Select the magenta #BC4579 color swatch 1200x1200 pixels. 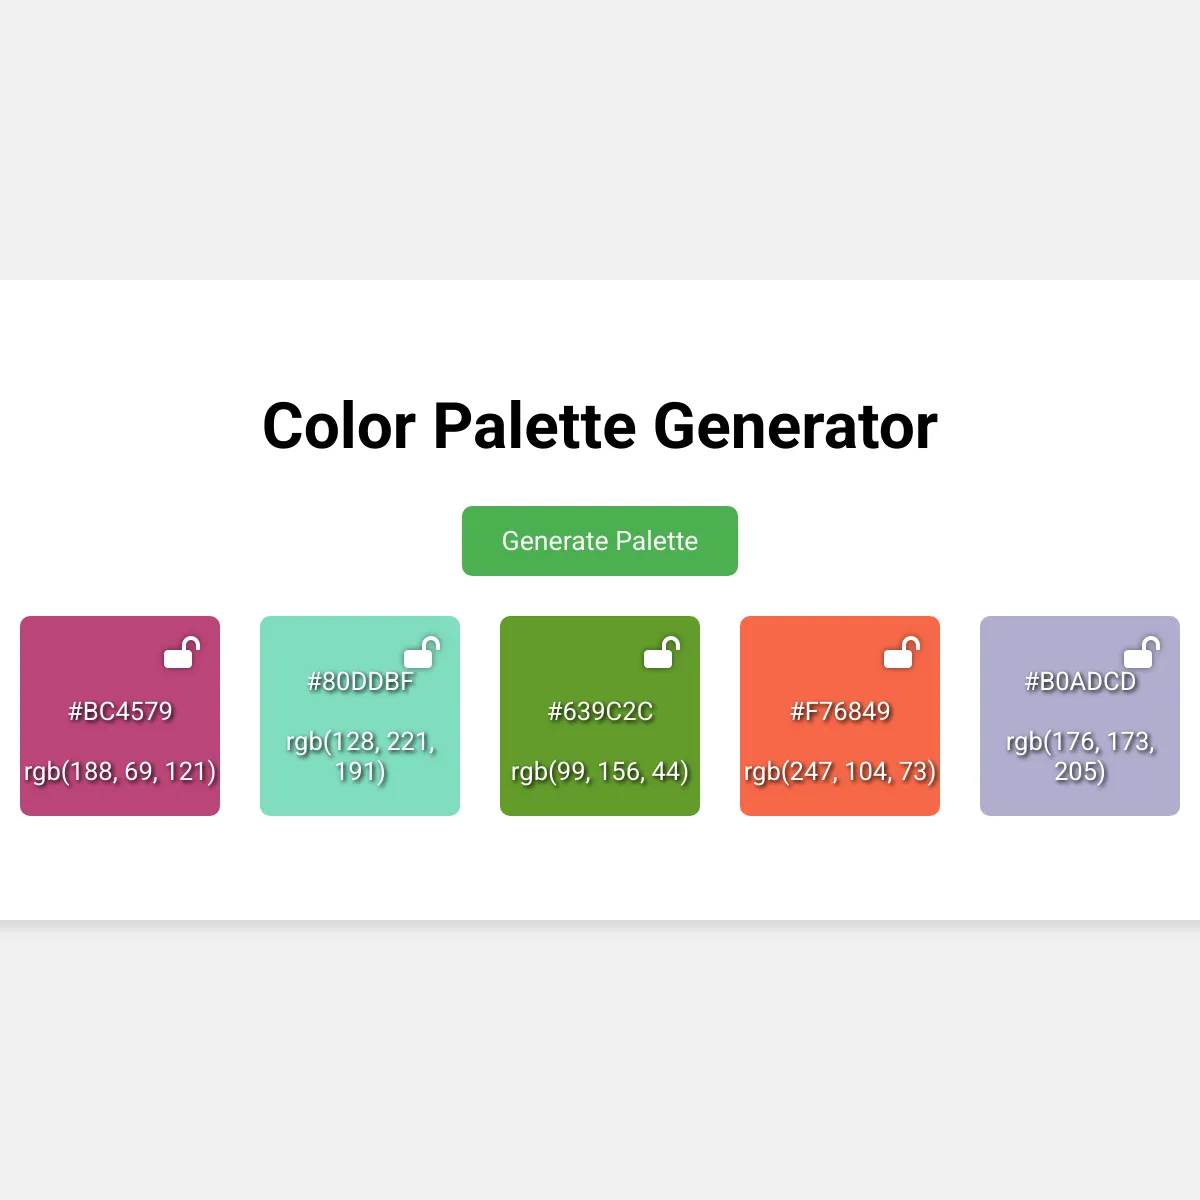(x=120, y=716)
